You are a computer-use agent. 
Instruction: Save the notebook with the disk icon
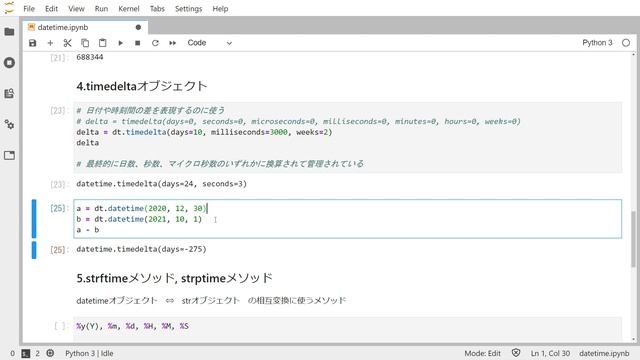pyautogui.click(x=33, y=43)
